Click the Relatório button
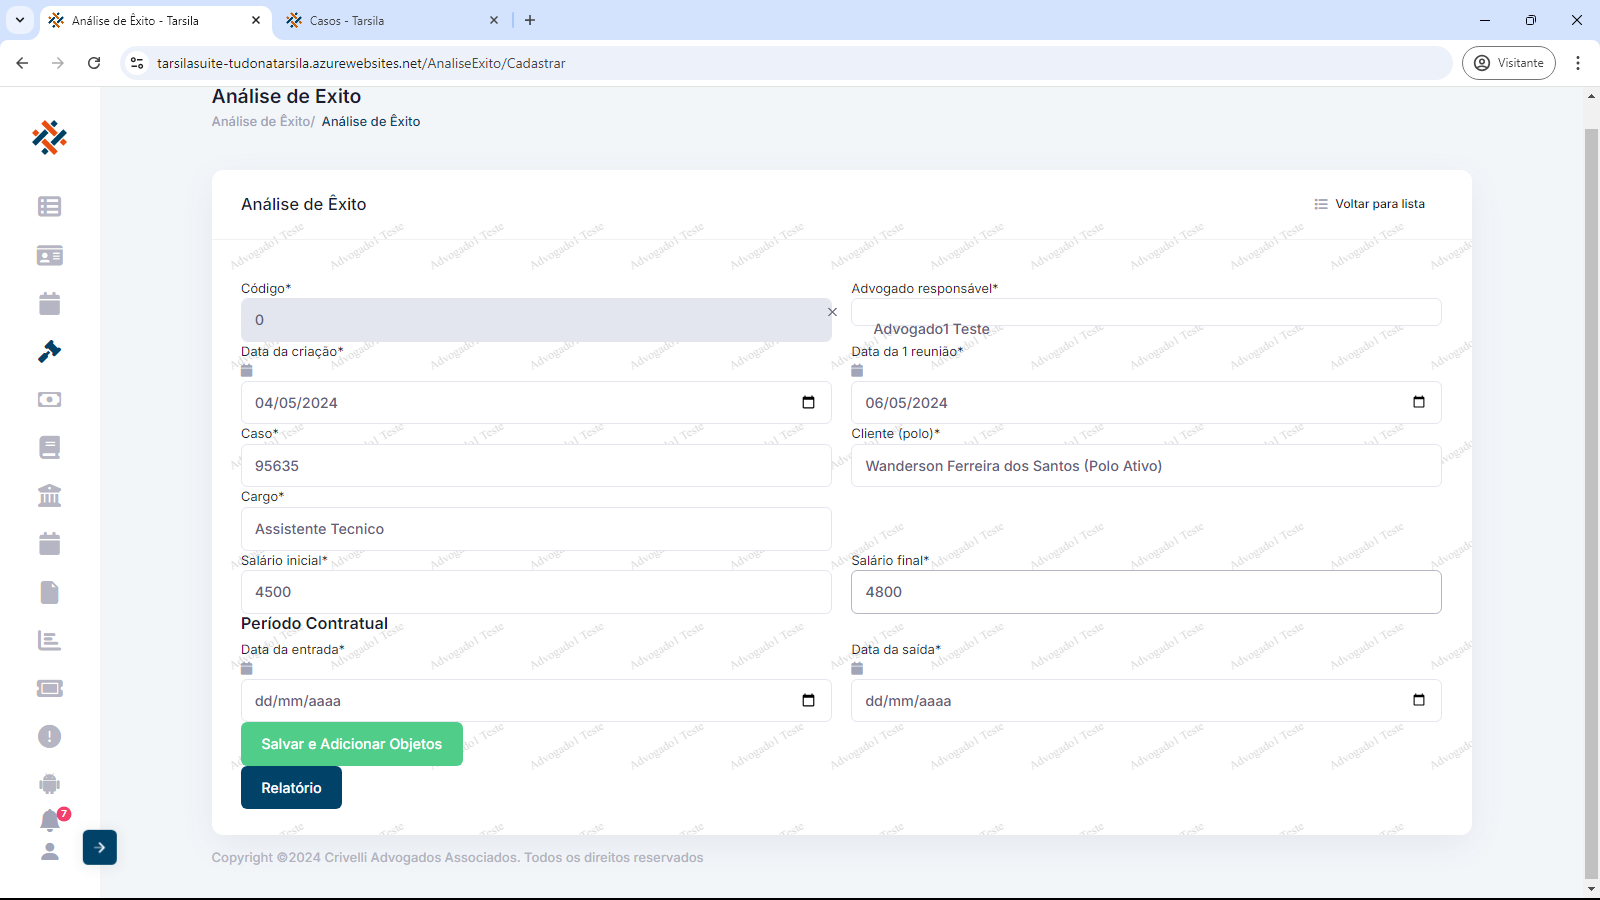Image resolution: width=1600 pixels, height=900 pixels. click(x=291, y=788)
